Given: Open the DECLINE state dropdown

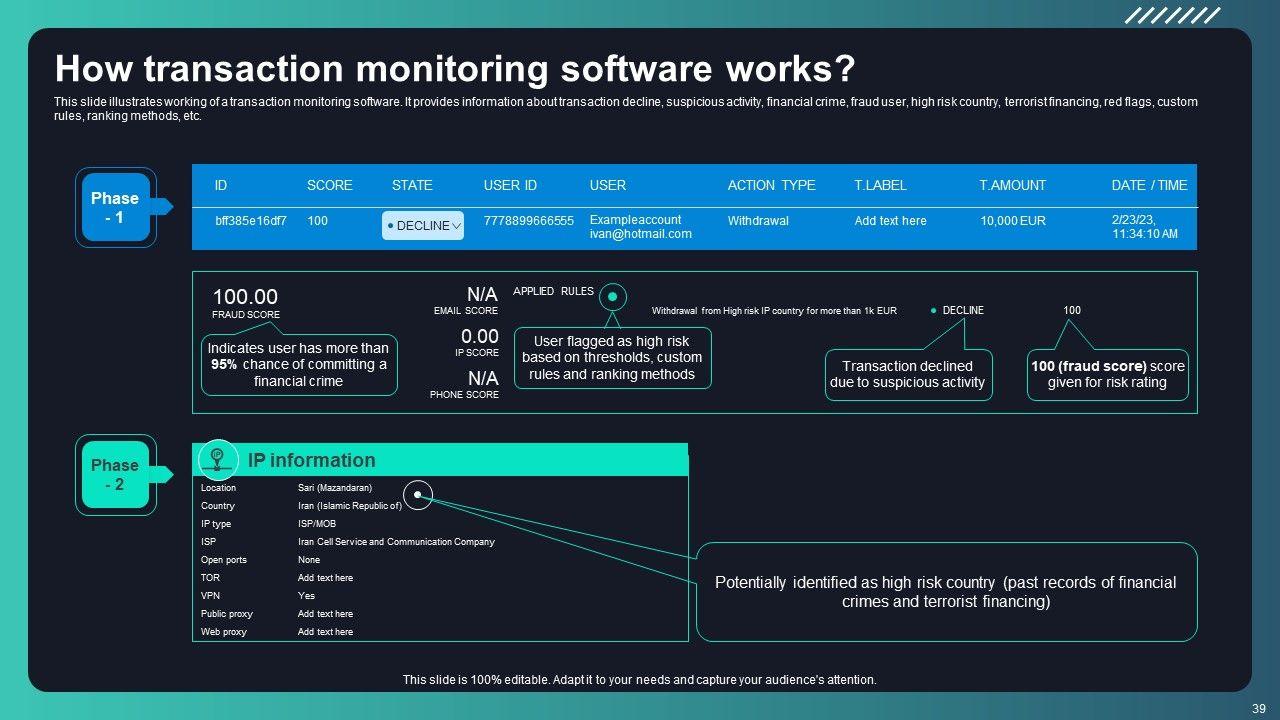Looking at the screenshot, I should pos(422,226).
